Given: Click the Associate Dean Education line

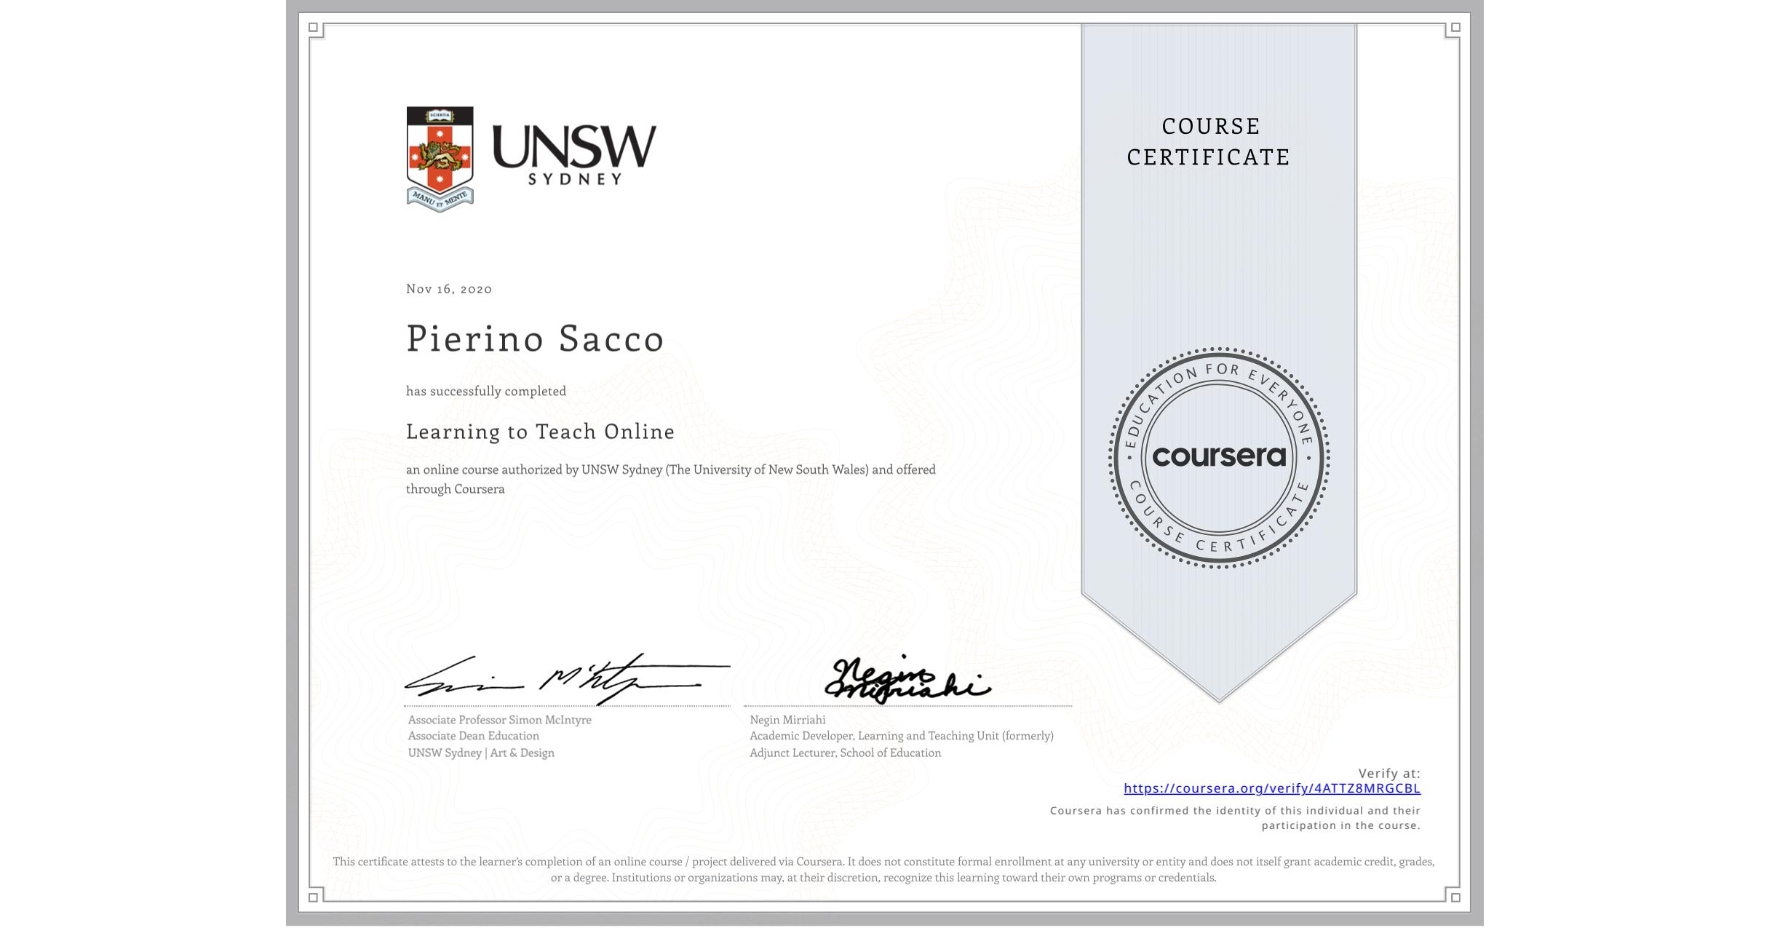Looking at the screenshot, I should coord(473,736).
